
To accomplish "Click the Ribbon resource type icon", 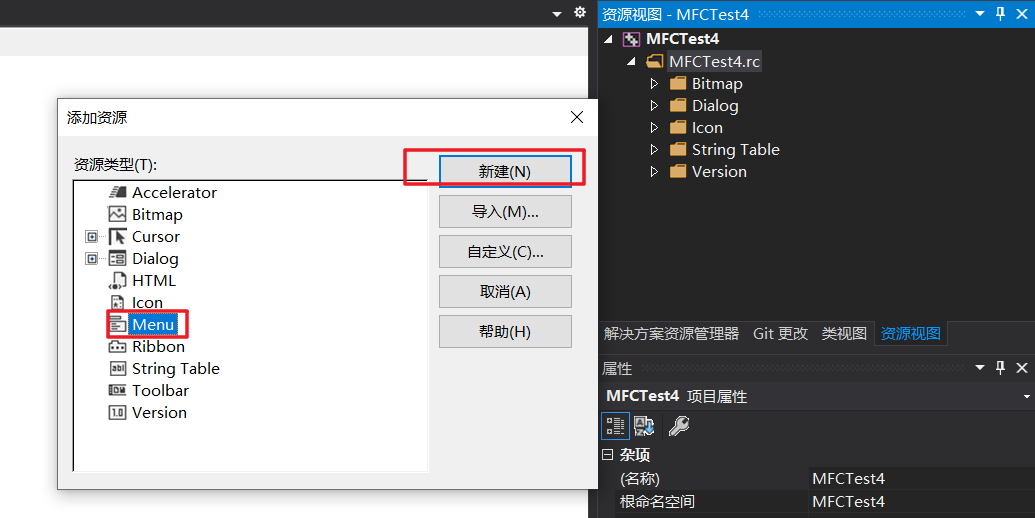I will [x=117, y=346].
